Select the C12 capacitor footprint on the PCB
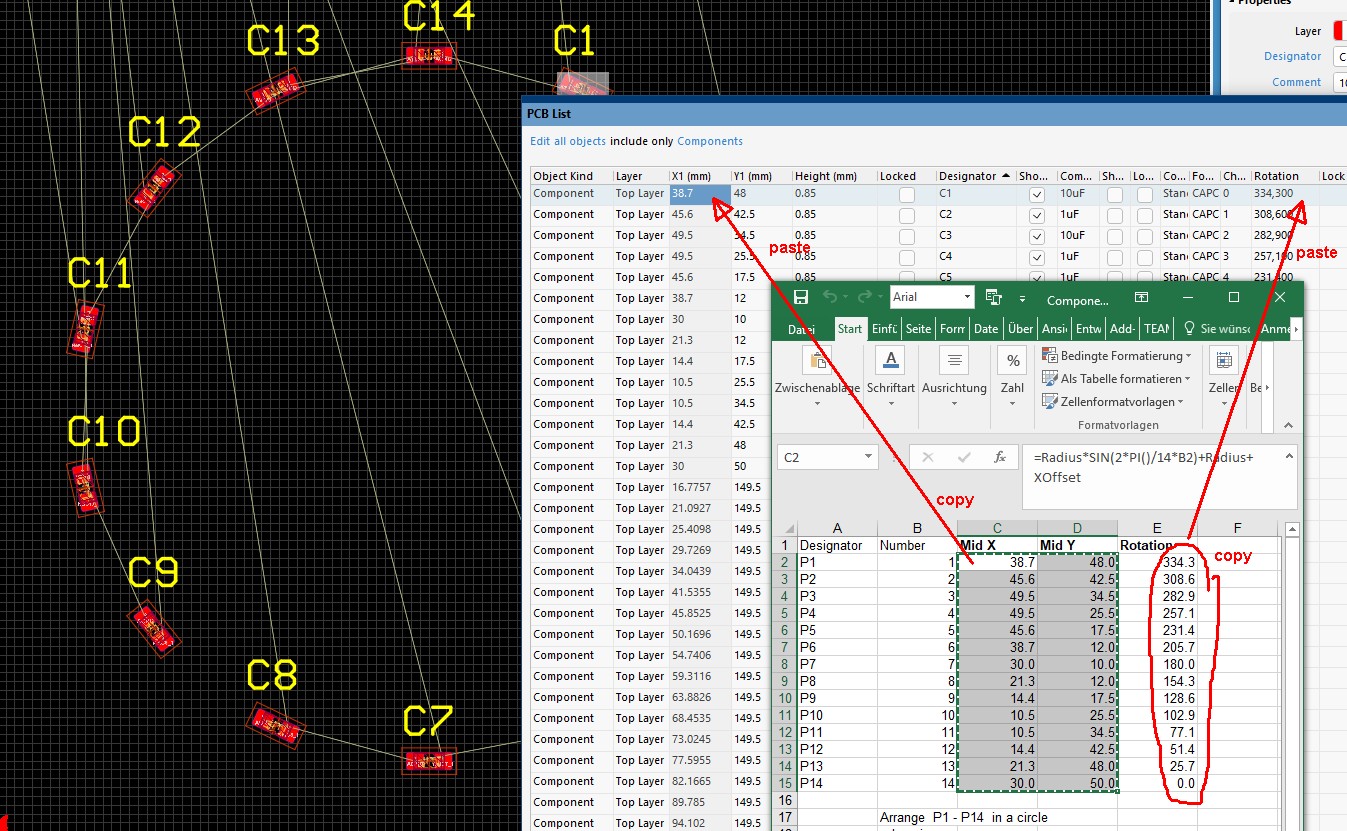1347x831 pixels. coord(156,187)
